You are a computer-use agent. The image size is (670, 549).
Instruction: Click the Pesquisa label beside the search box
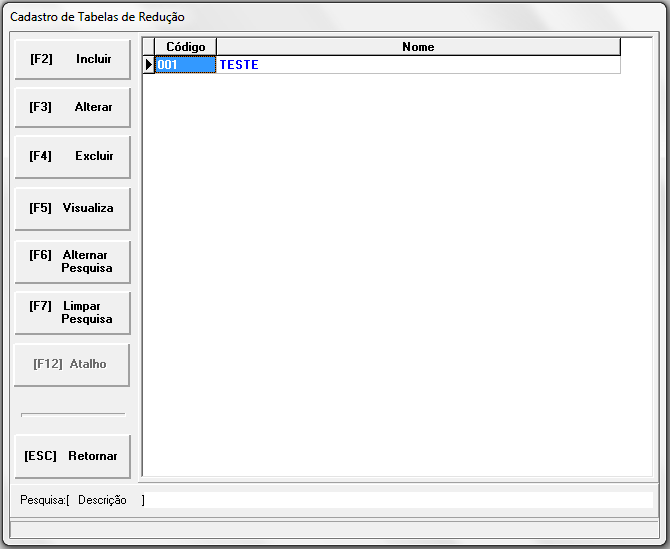coord(42,500)
